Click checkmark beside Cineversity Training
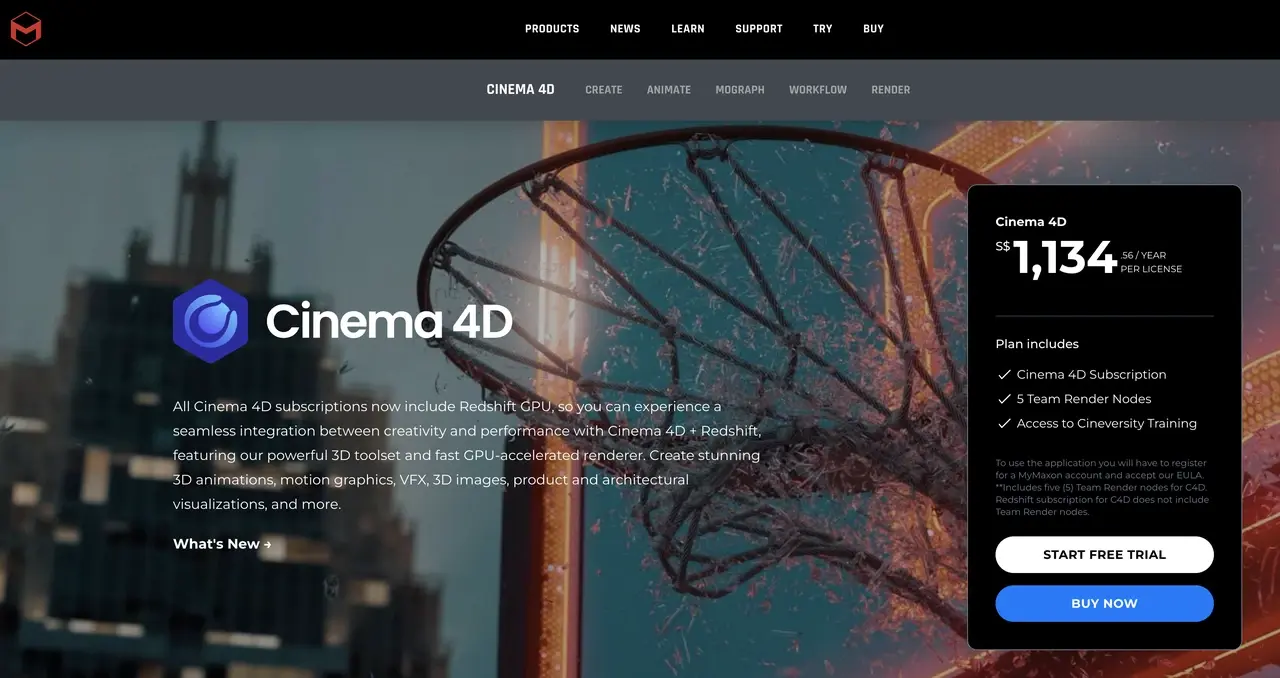The image size is (1280, 678). tap(1005, 424)
